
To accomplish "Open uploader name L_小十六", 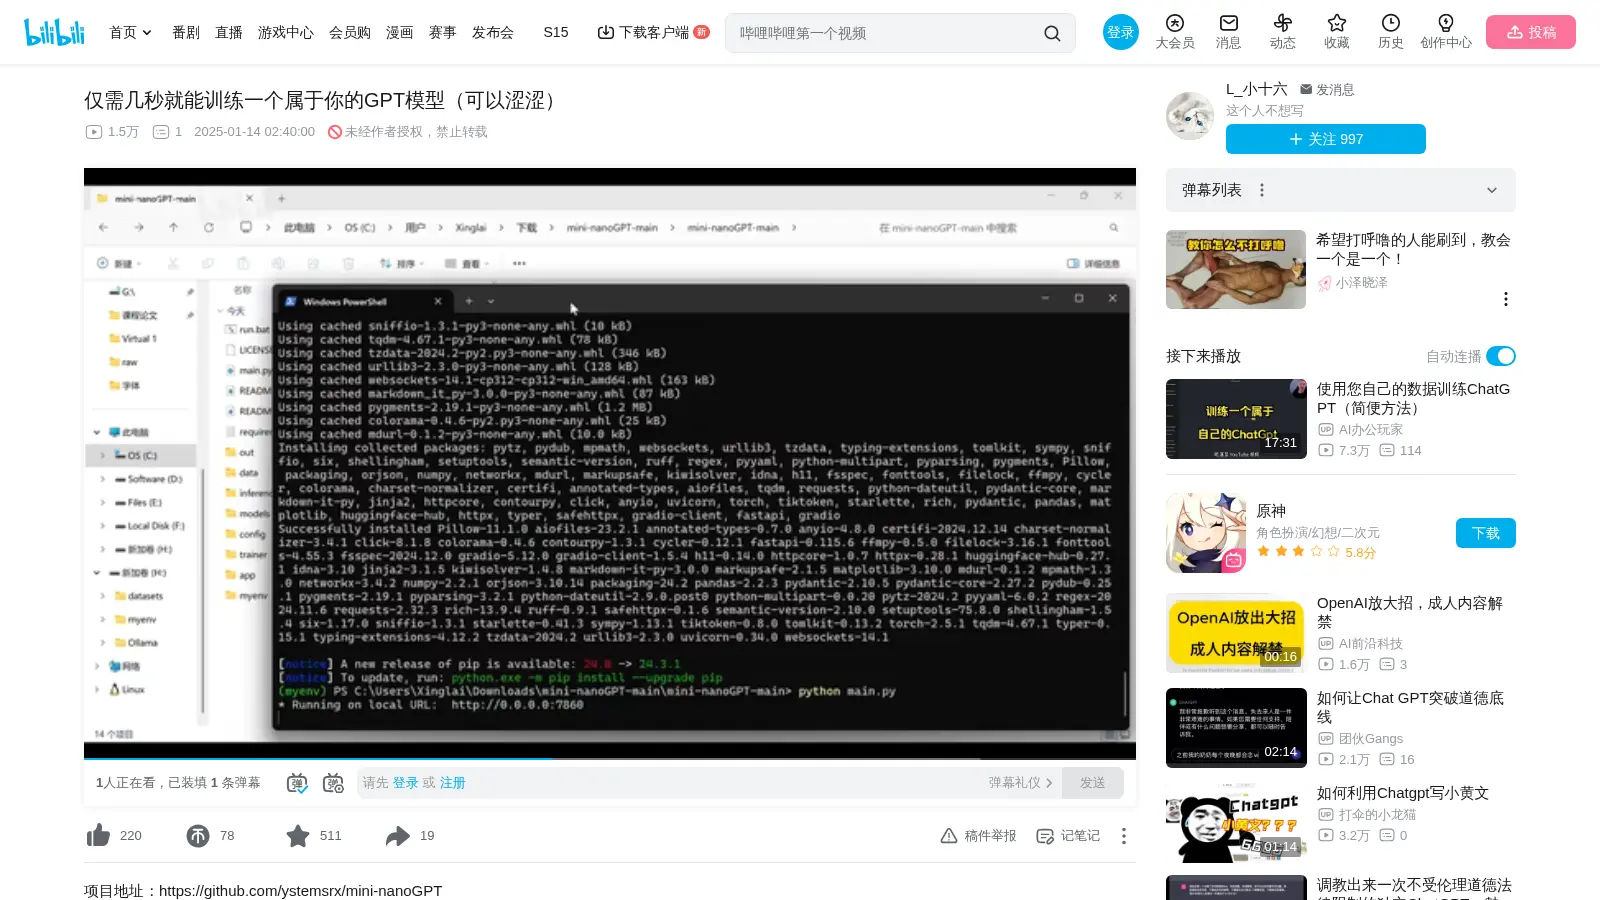I will click(x=1257, y=89).
